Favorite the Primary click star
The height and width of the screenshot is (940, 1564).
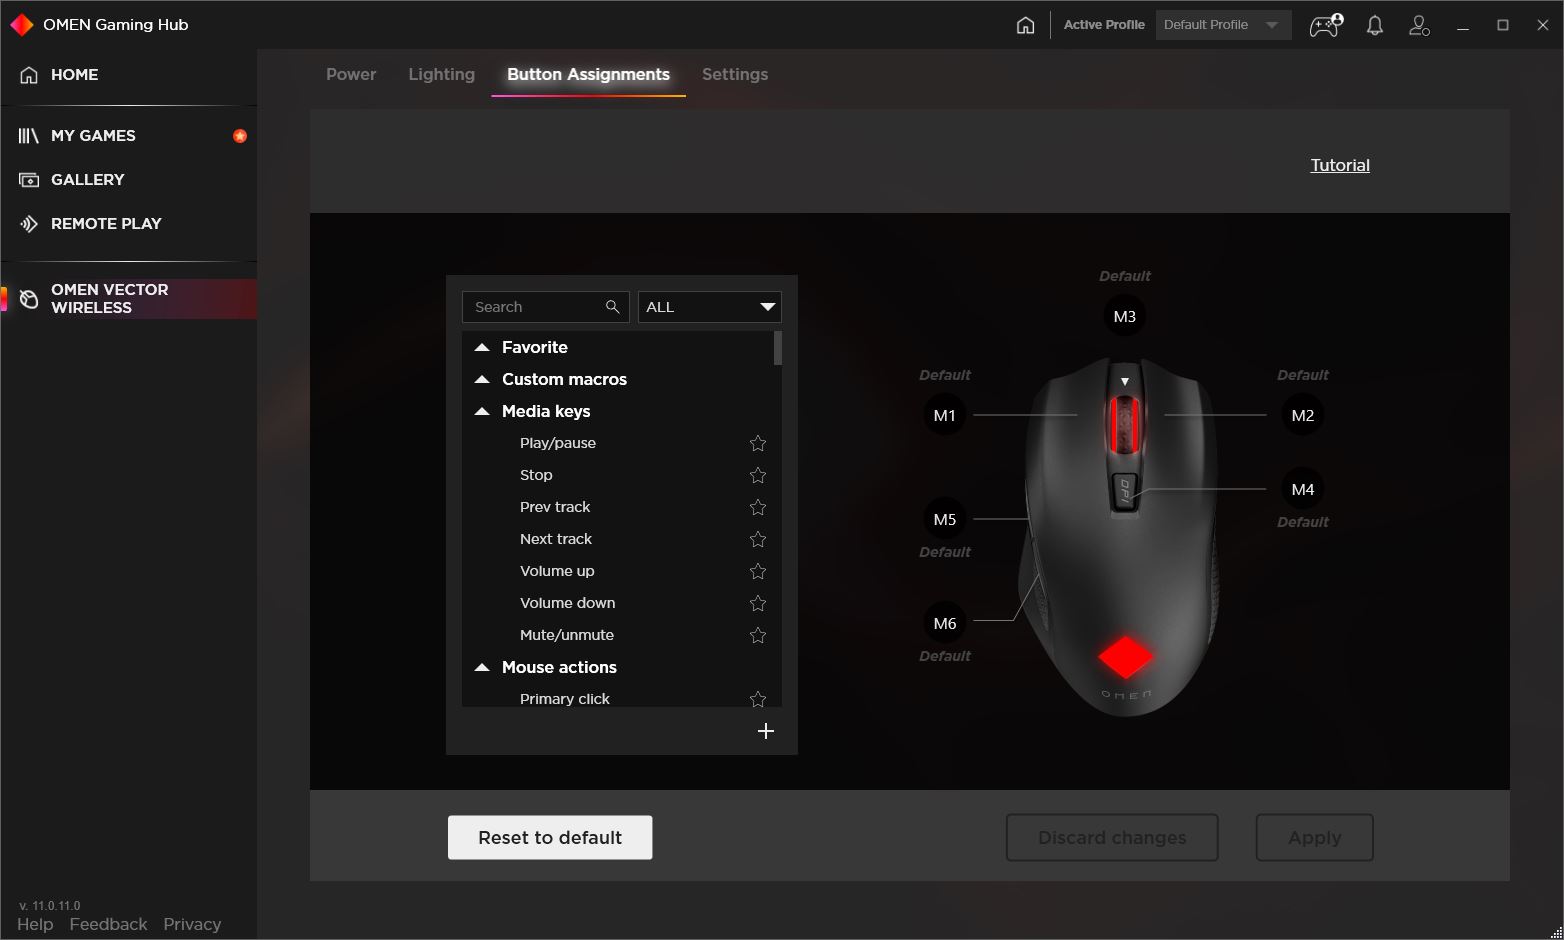point(758,698)
